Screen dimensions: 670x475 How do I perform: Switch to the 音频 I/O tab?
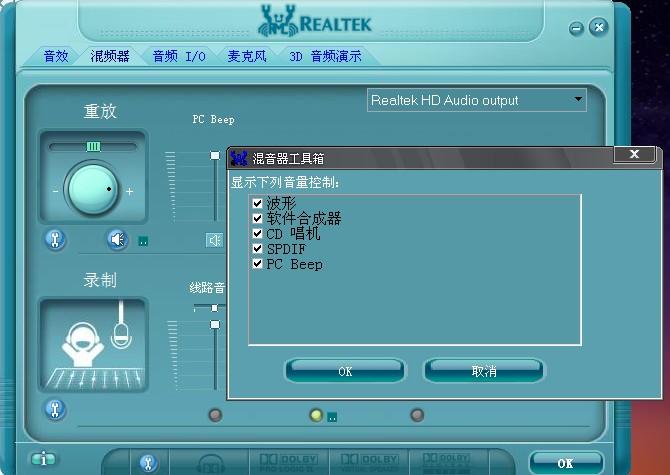tap(179, 56)
